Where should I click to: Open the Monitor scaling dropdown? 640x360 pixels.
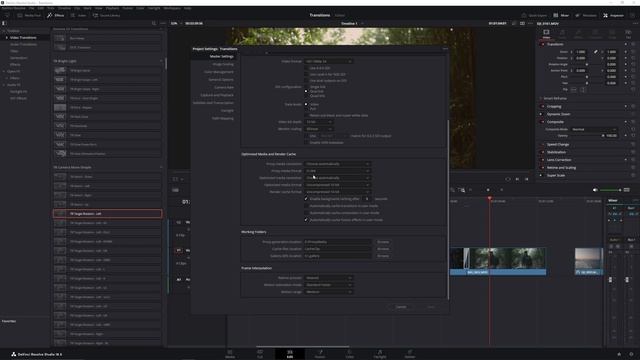coord(318,129)
